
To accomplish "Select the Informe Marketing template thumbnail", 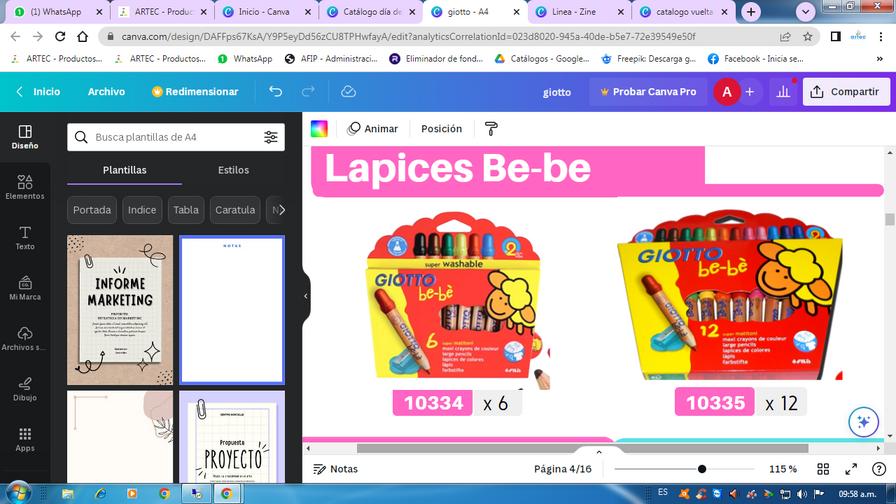I will (x=120, y=310).
